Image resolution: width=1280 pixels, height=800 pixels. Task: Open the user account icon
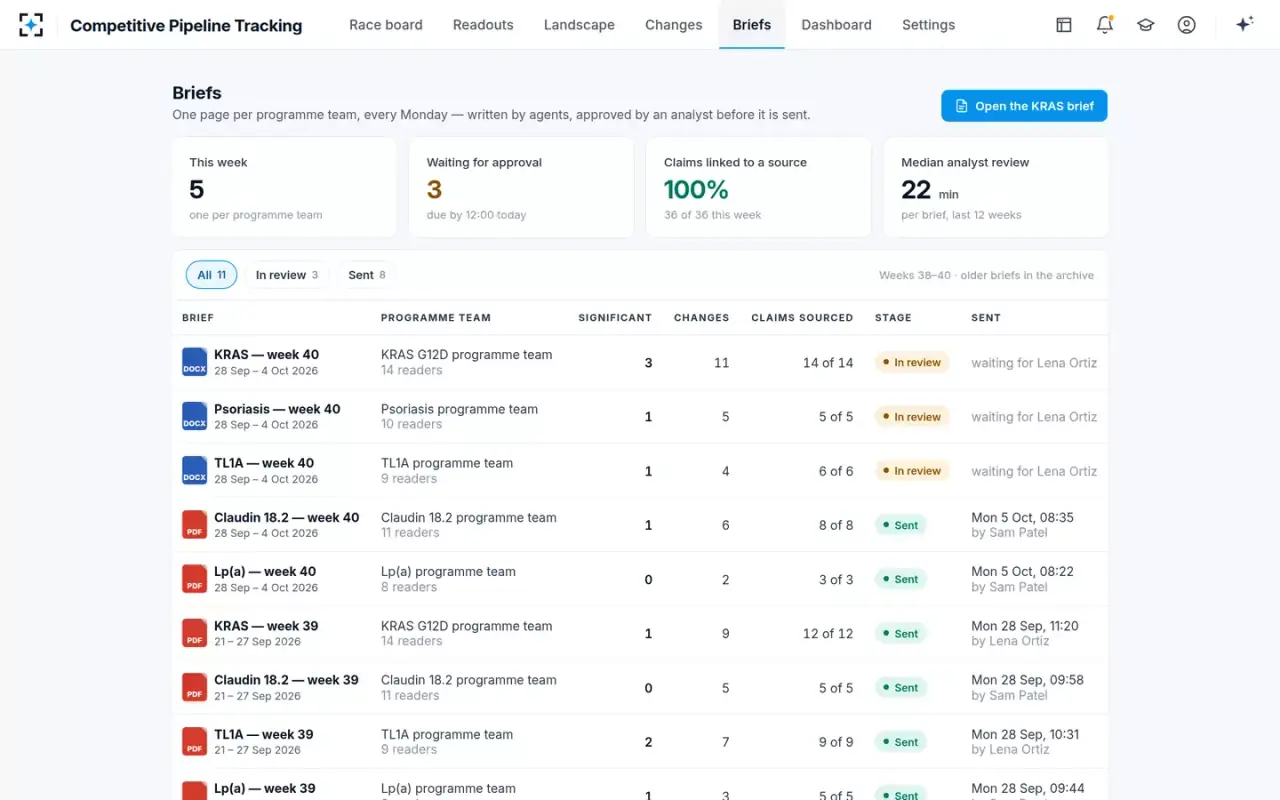click(x=1187, y=25)
